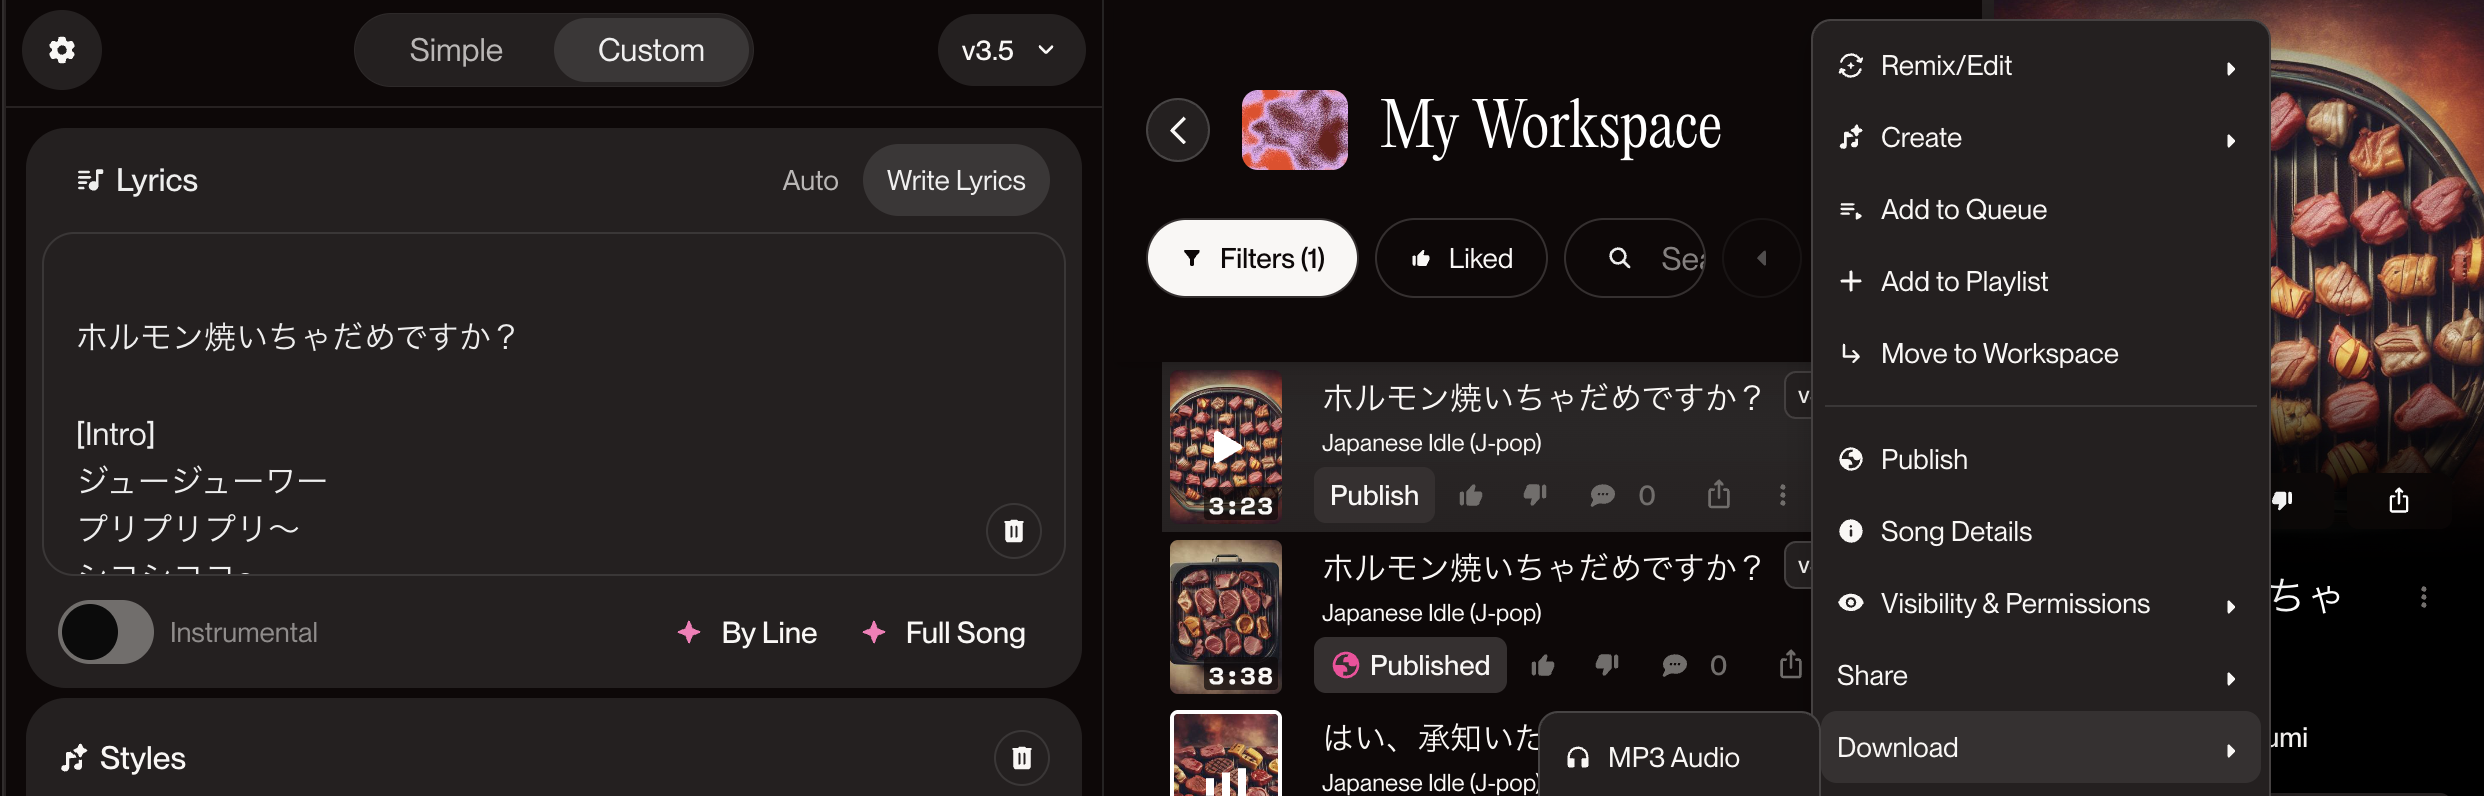Toggle the Instrumental switch
Screen dimensions: 2484x796
pyautogui.click(x=105, y=632)
